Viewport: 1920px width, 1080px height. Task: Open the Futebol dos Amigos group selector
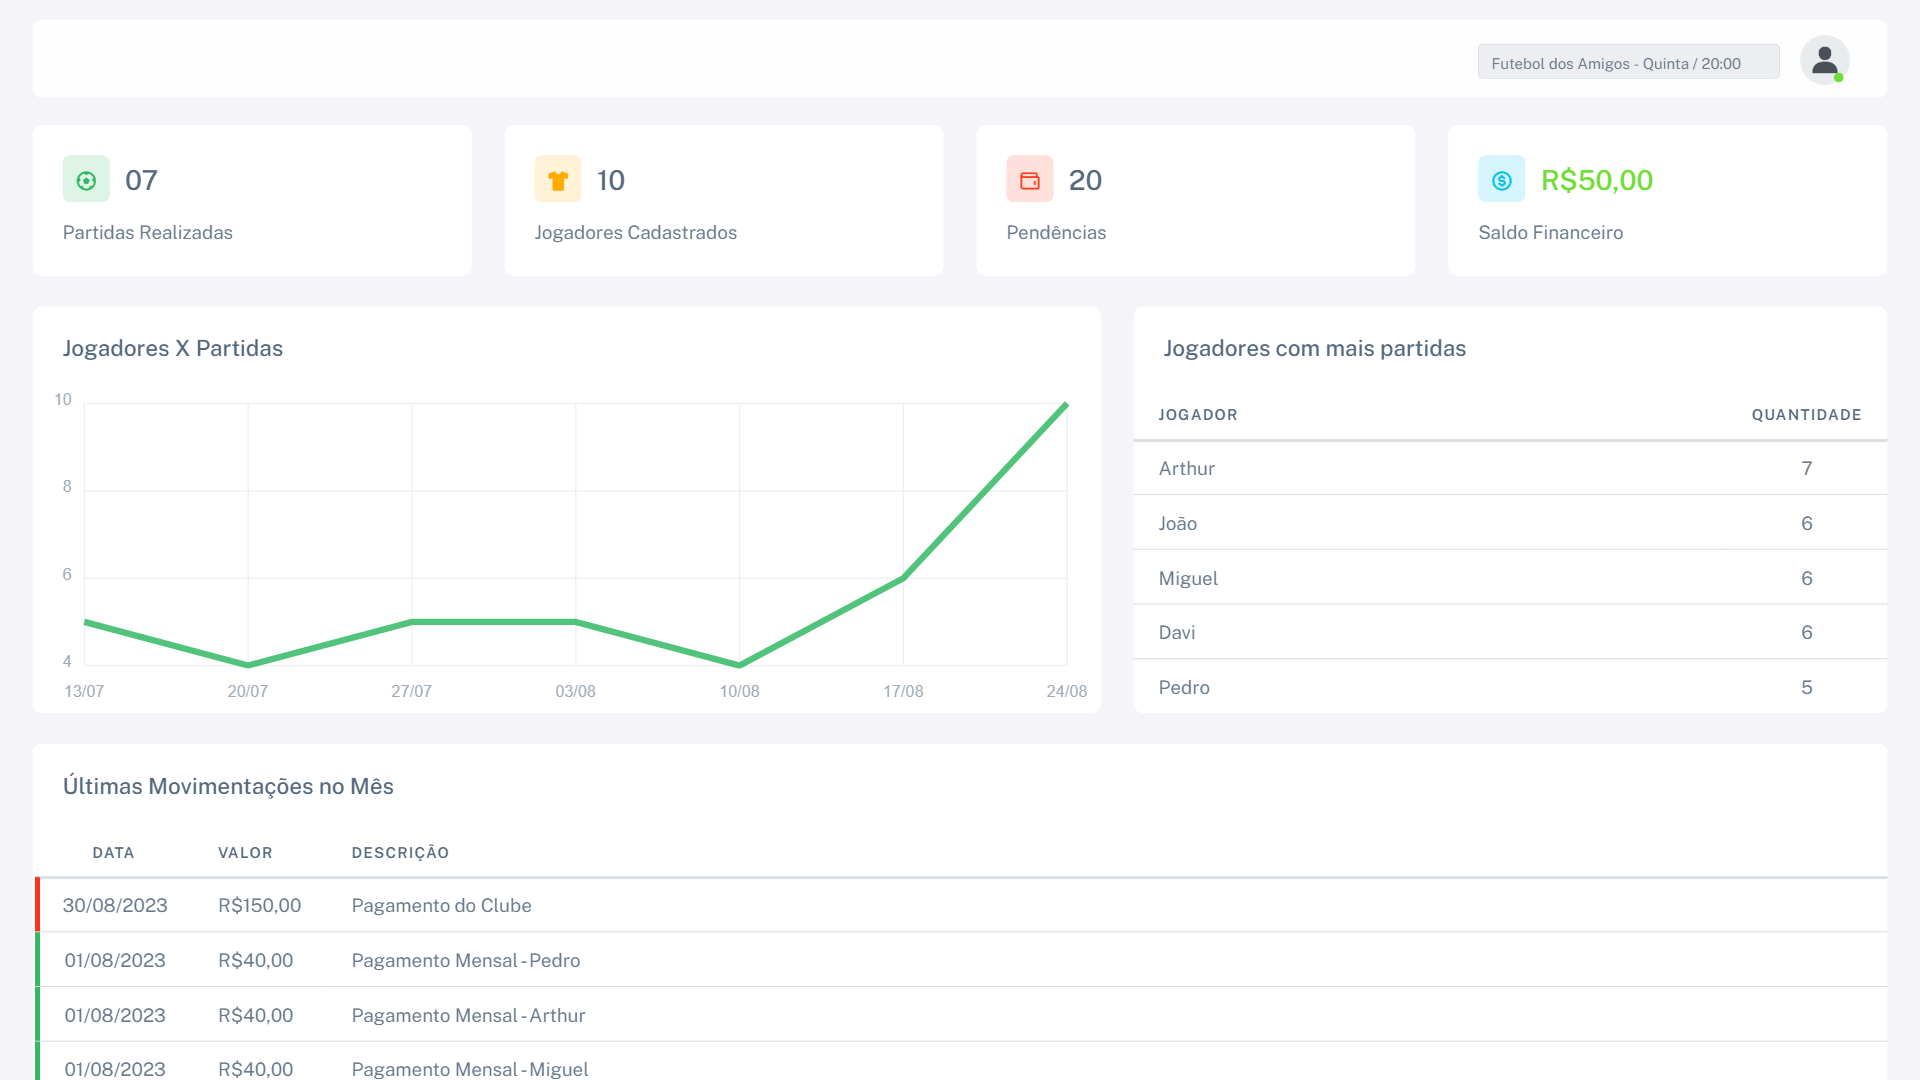click(1628, 62)
